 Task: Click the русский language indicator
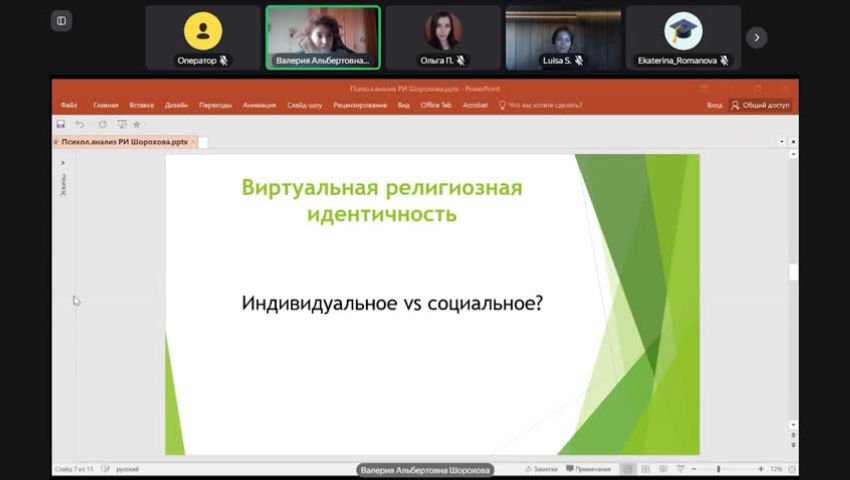[127, 469]
